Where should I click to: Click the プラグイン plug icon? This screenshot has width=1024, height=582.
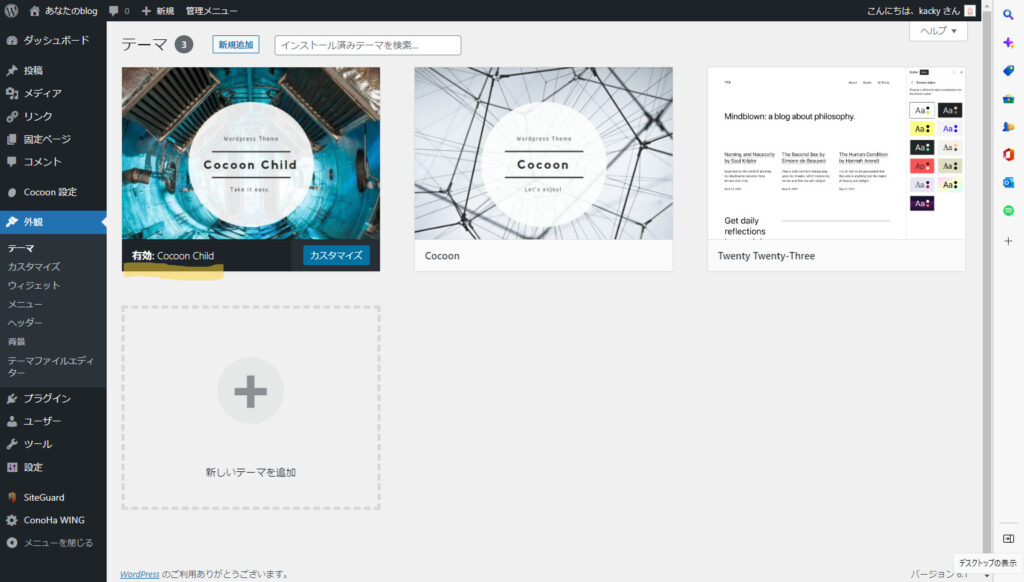pos(12,398)
